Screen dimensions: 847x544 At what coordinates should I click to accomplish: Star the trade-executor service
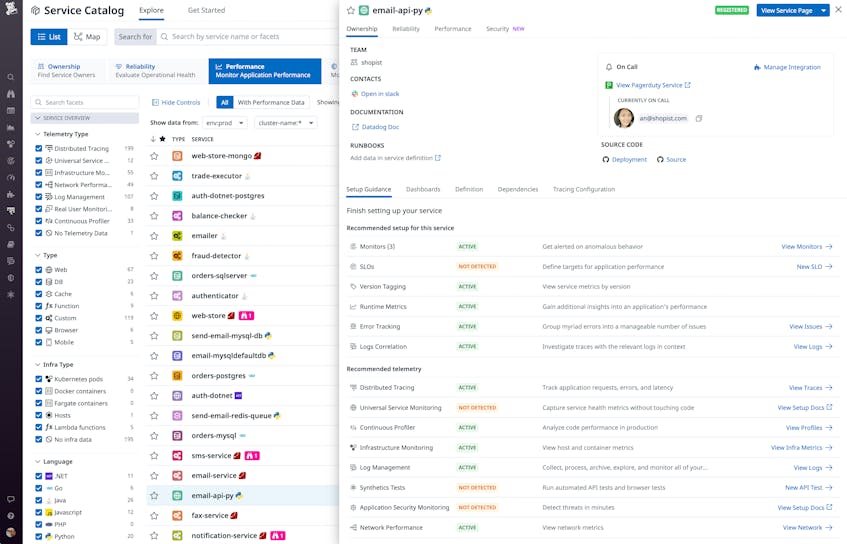click(154, 176)
